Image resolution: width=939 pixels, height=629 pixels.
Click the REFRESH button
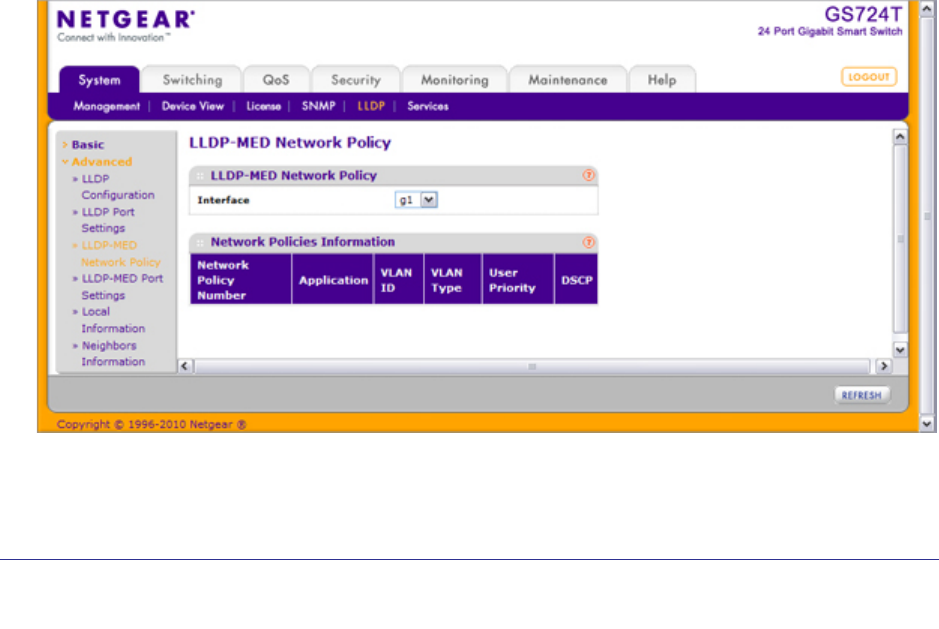point(862,395)
